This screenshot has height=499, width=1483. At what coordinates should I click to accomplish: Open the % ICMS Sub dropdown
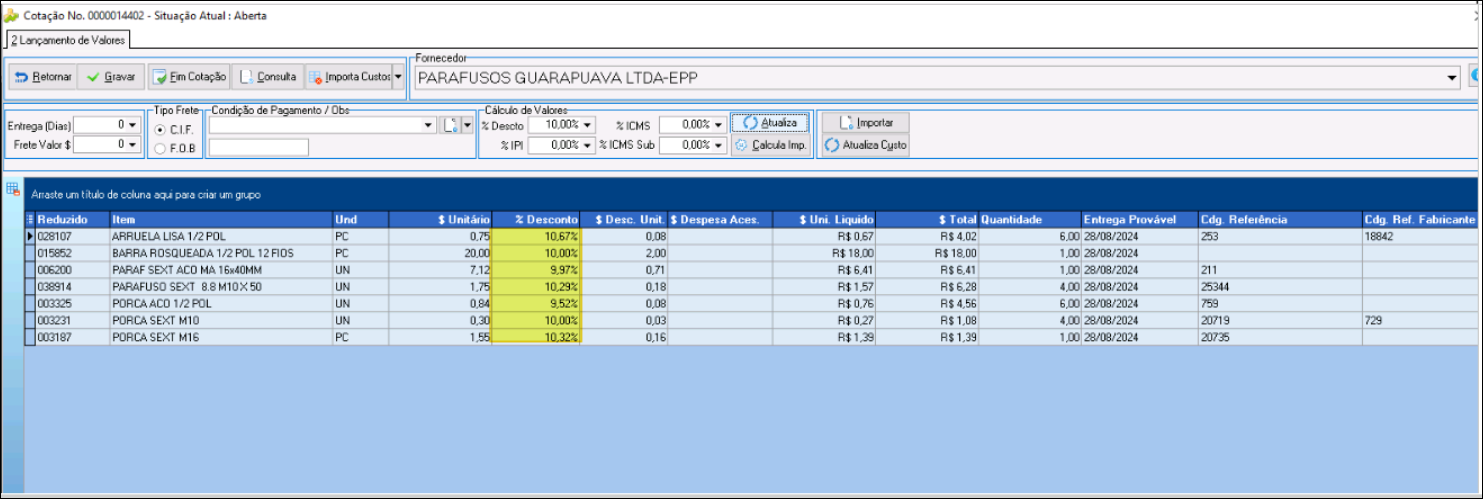click(x=719, y=145)
